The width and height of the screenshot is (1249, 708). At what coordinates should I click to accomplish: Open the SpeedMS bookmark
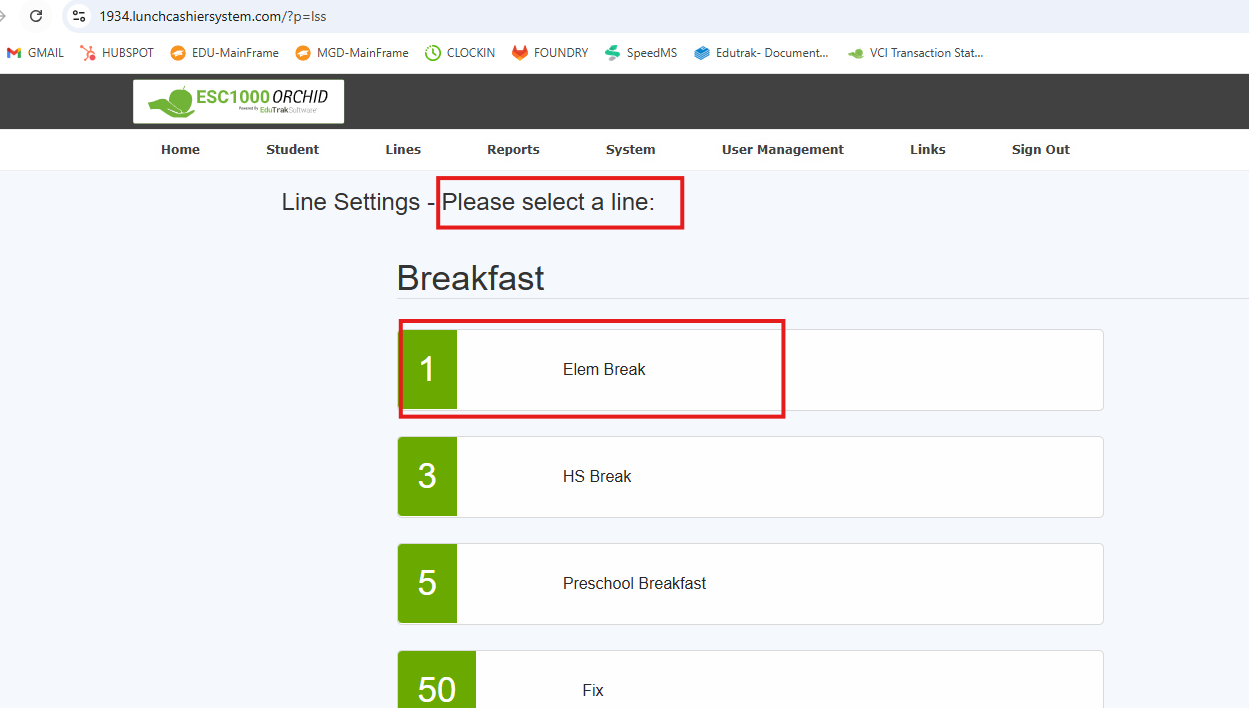pyautogui.click(x=641, y=53)
